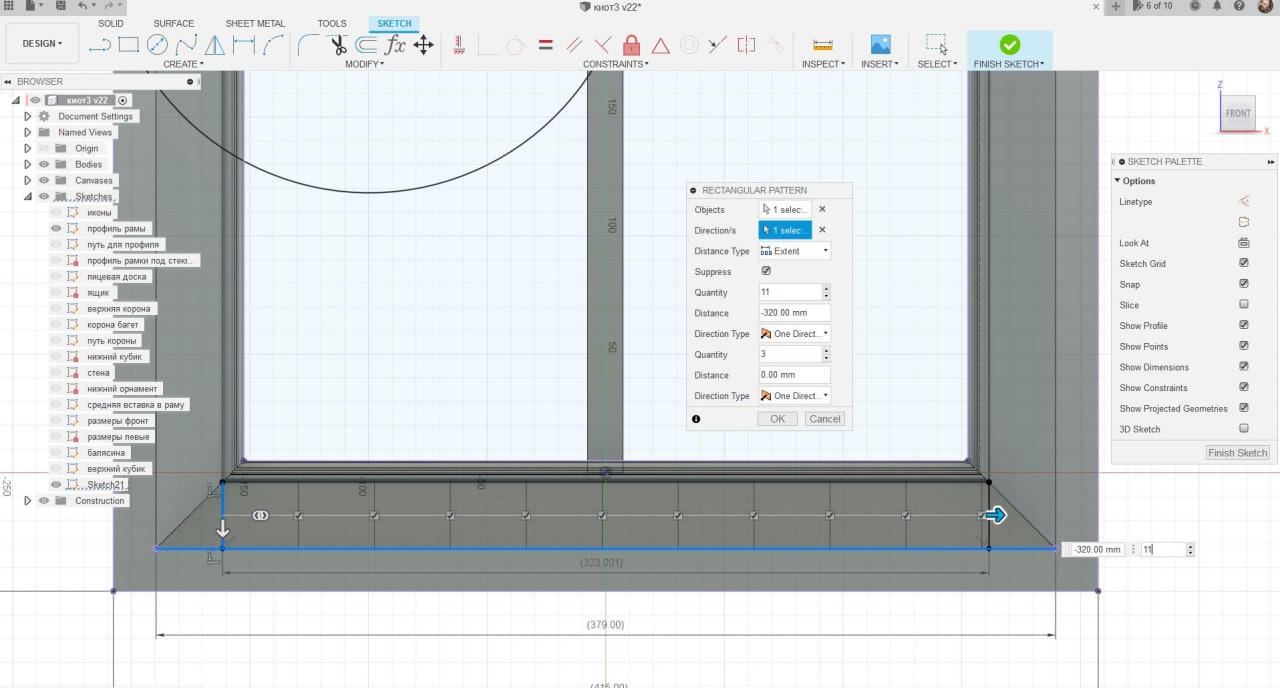The height and width of the screenshot is (688, 1280).
Task: Open the DESIGN workspace dropdown
Action: (42, 44)
